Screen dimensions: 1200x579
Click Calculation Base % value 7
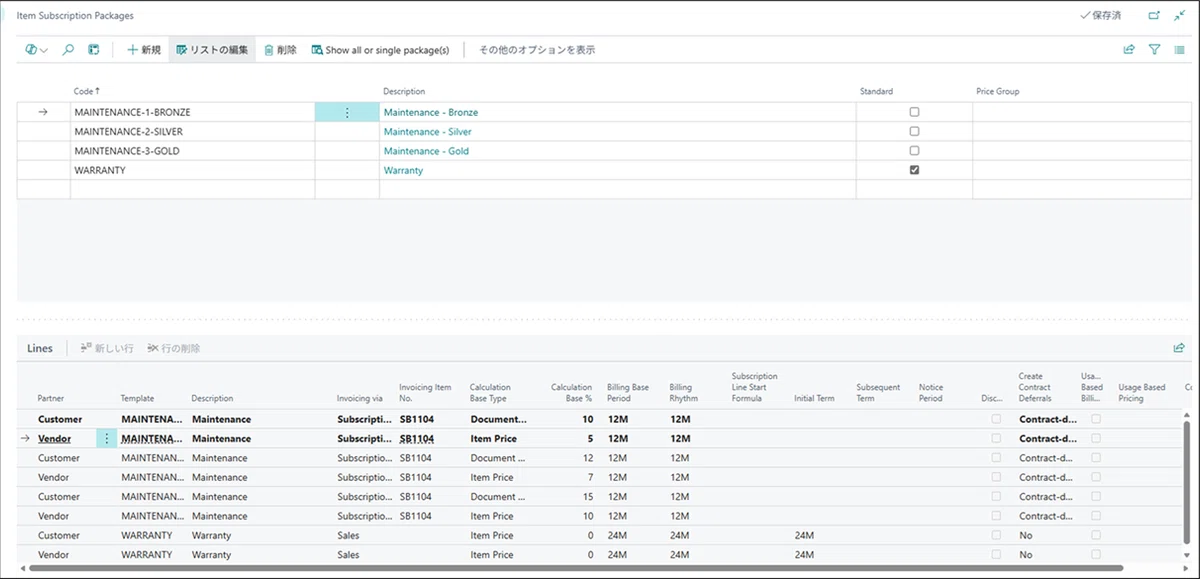coord(589,477)
